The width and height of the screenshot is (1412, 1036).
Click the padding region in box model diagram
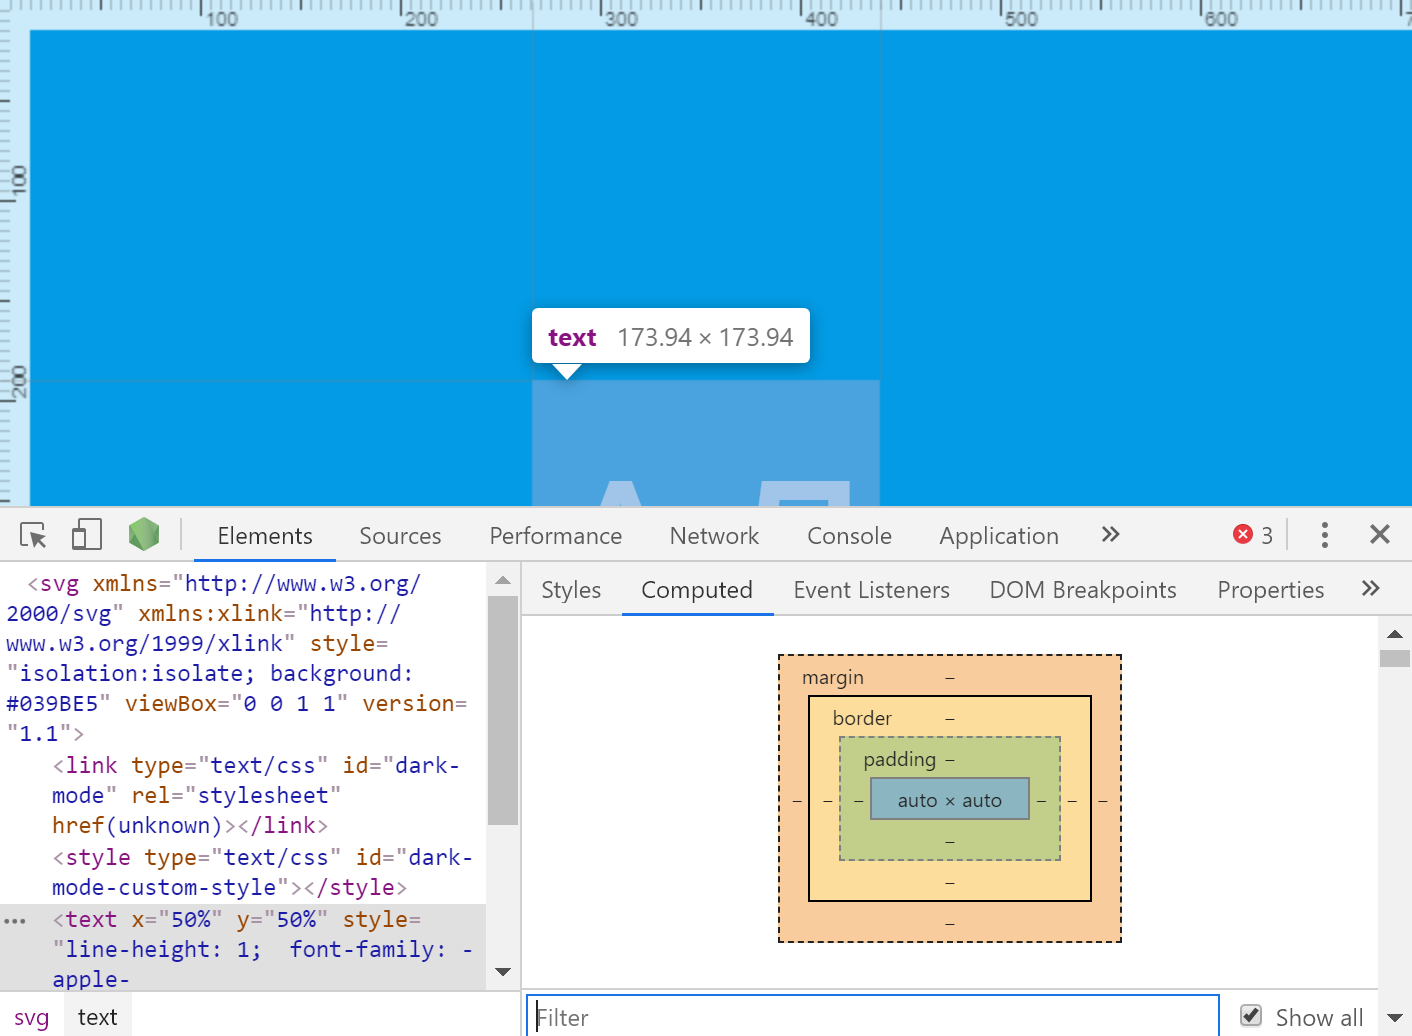tap(900, 760)
